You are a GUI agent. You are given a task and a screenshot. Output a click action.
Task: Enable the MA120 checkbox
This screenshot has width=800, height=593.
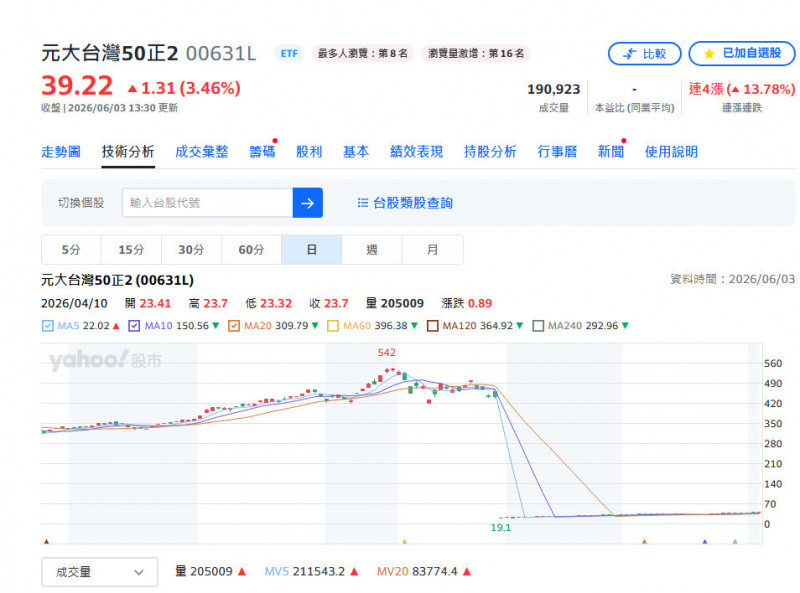[432, 326]
